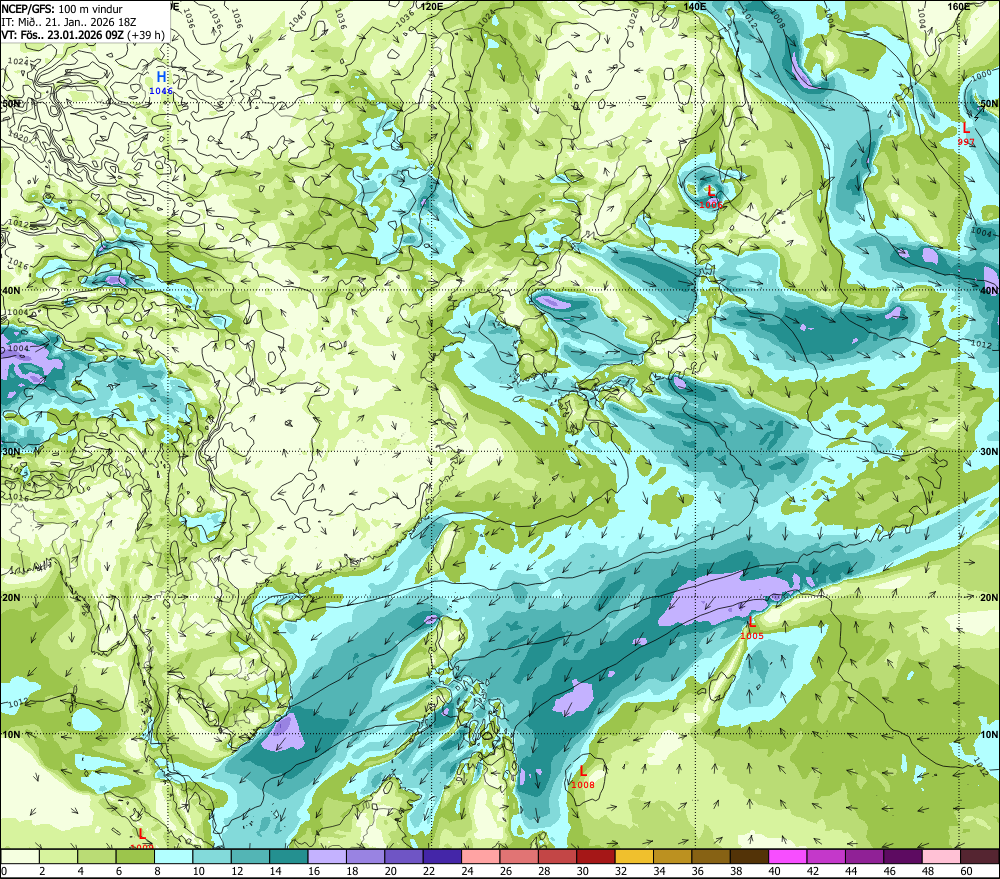Image resolution: width=1000 pixels, height=879 pixels.
Task: Pick the light cyan swatch between 8 and 10
Action: (173, 856)
